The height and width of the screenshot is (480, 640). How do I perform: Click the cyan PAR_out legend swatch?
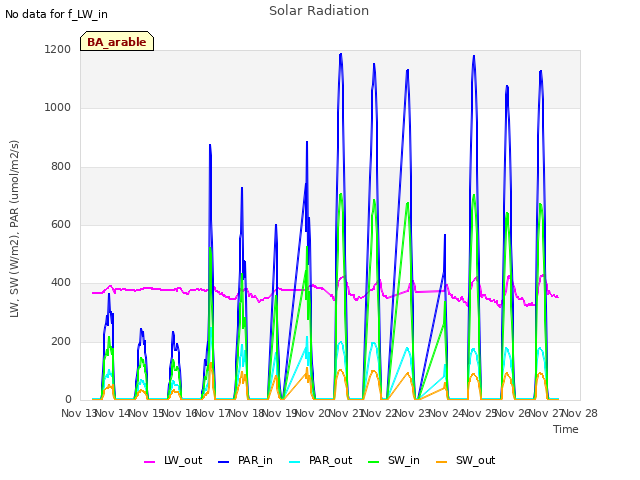click(295, 462)
